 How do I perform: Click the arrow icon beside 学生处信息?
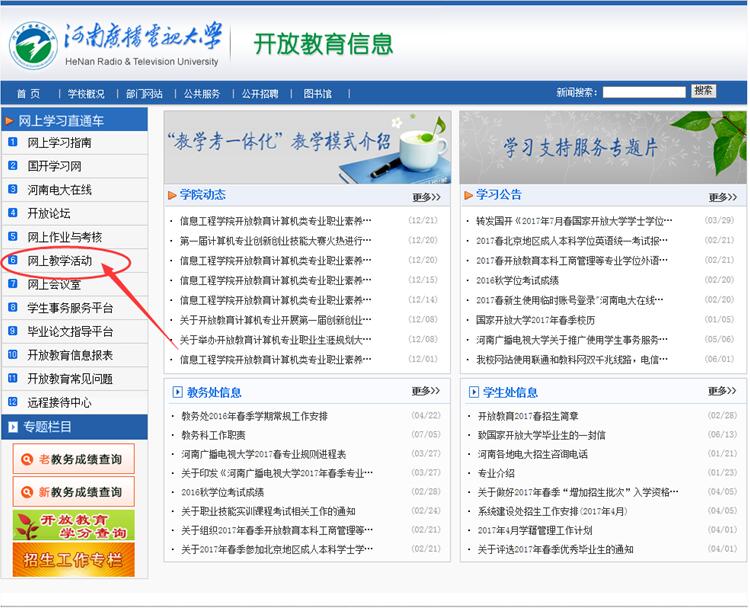click(472, 392)
